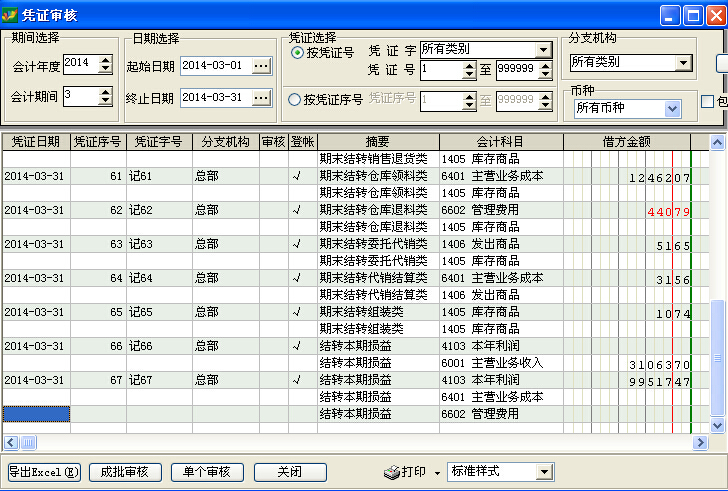Open the 币种 所有币种 dropdown
The width and height of the screenshot is (728, 491).
pyautogui.click(x=672, y=108)
